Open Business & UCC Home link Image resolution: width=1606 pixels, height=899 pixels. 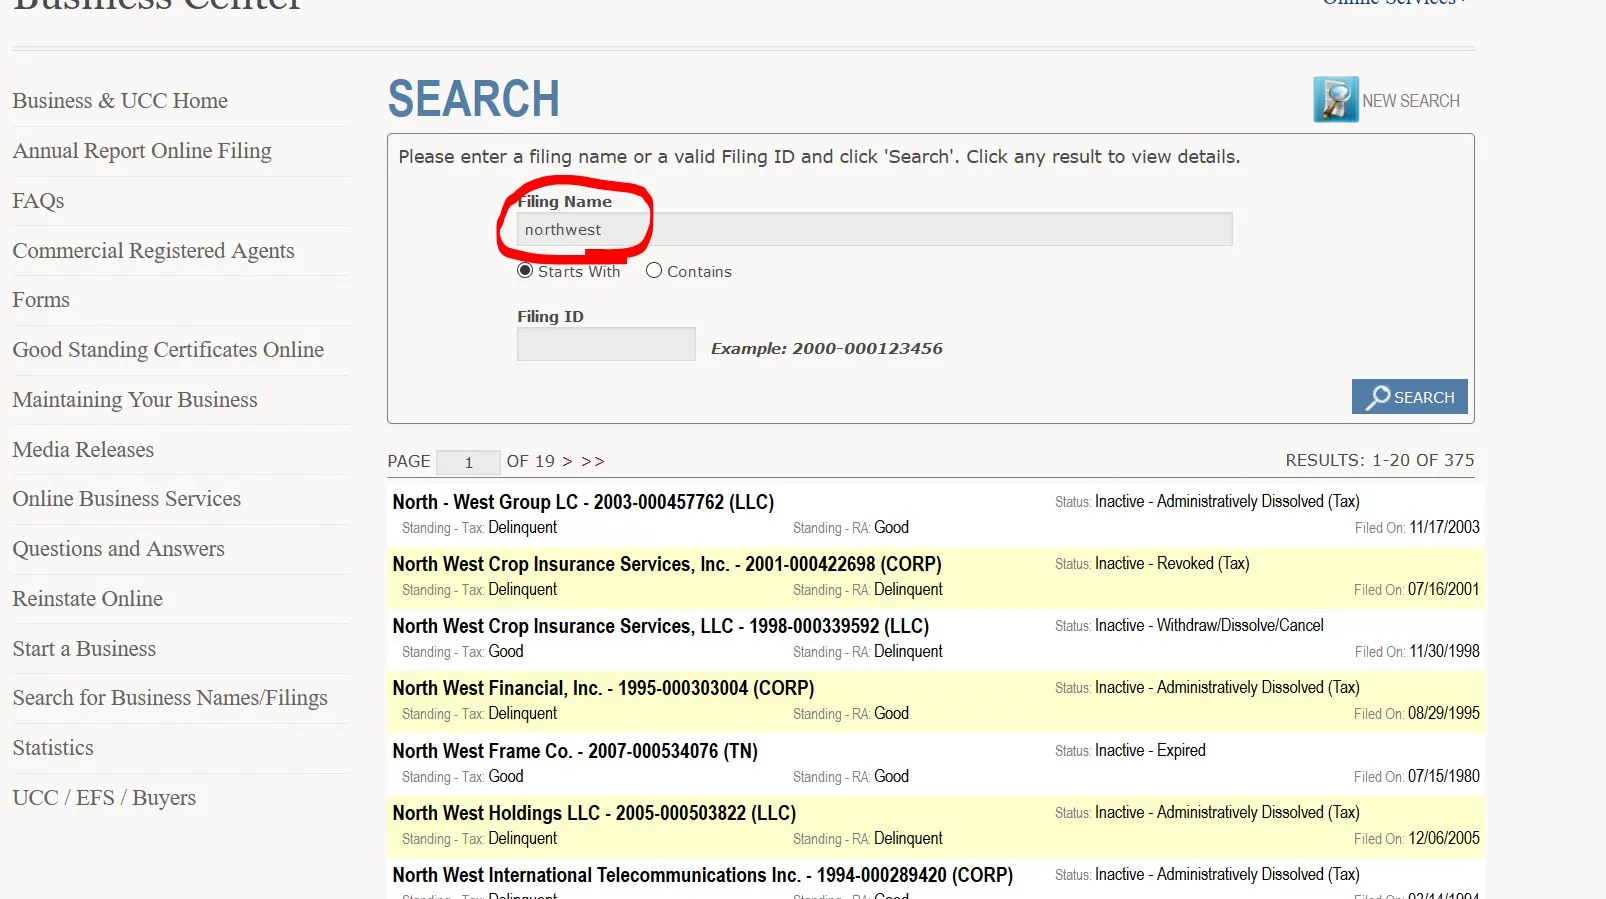(x=120, y=101)
